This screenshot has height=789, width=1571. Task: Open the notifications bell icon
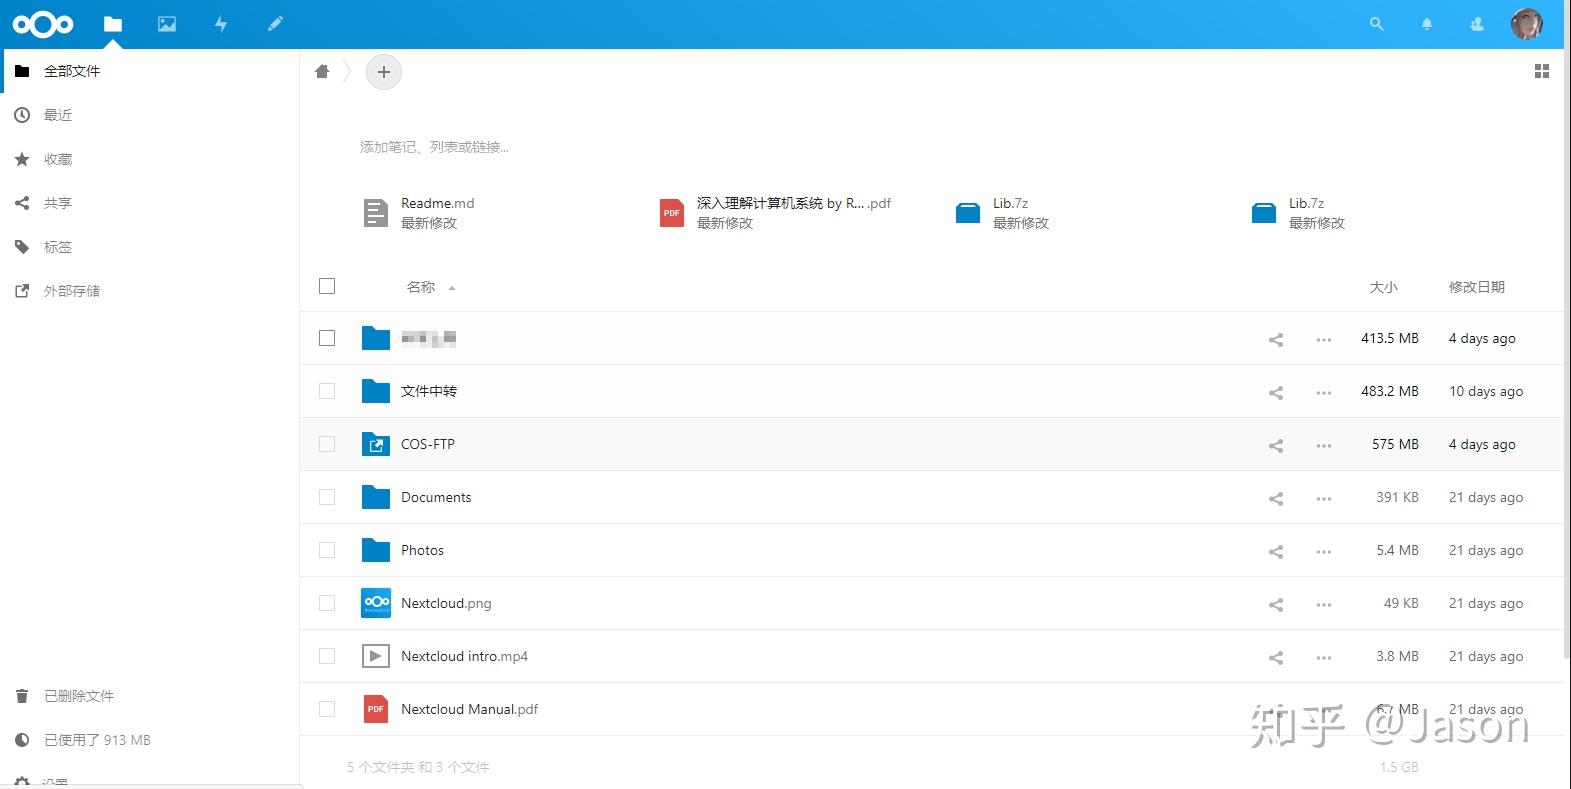1427,24
